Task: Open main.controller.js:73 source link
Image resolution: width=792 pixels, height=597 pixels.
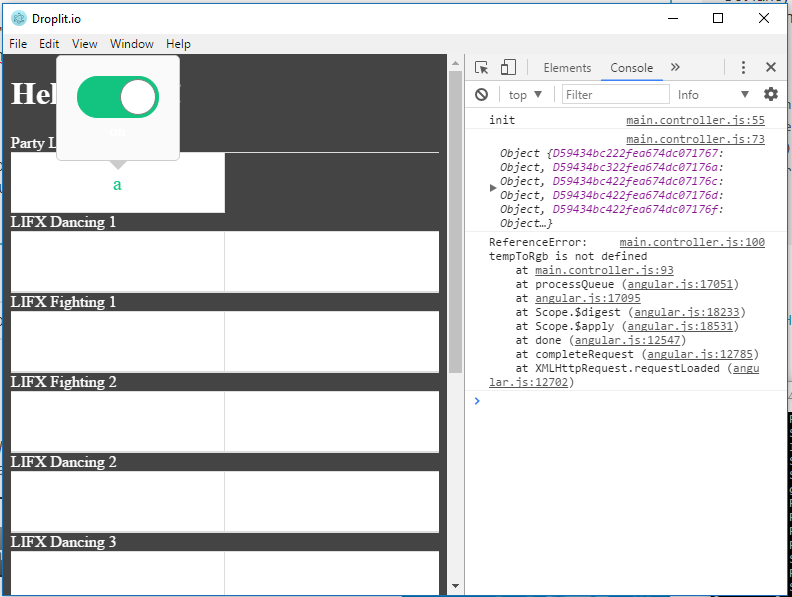Action: pyautogui.click(x=695, y=139)
